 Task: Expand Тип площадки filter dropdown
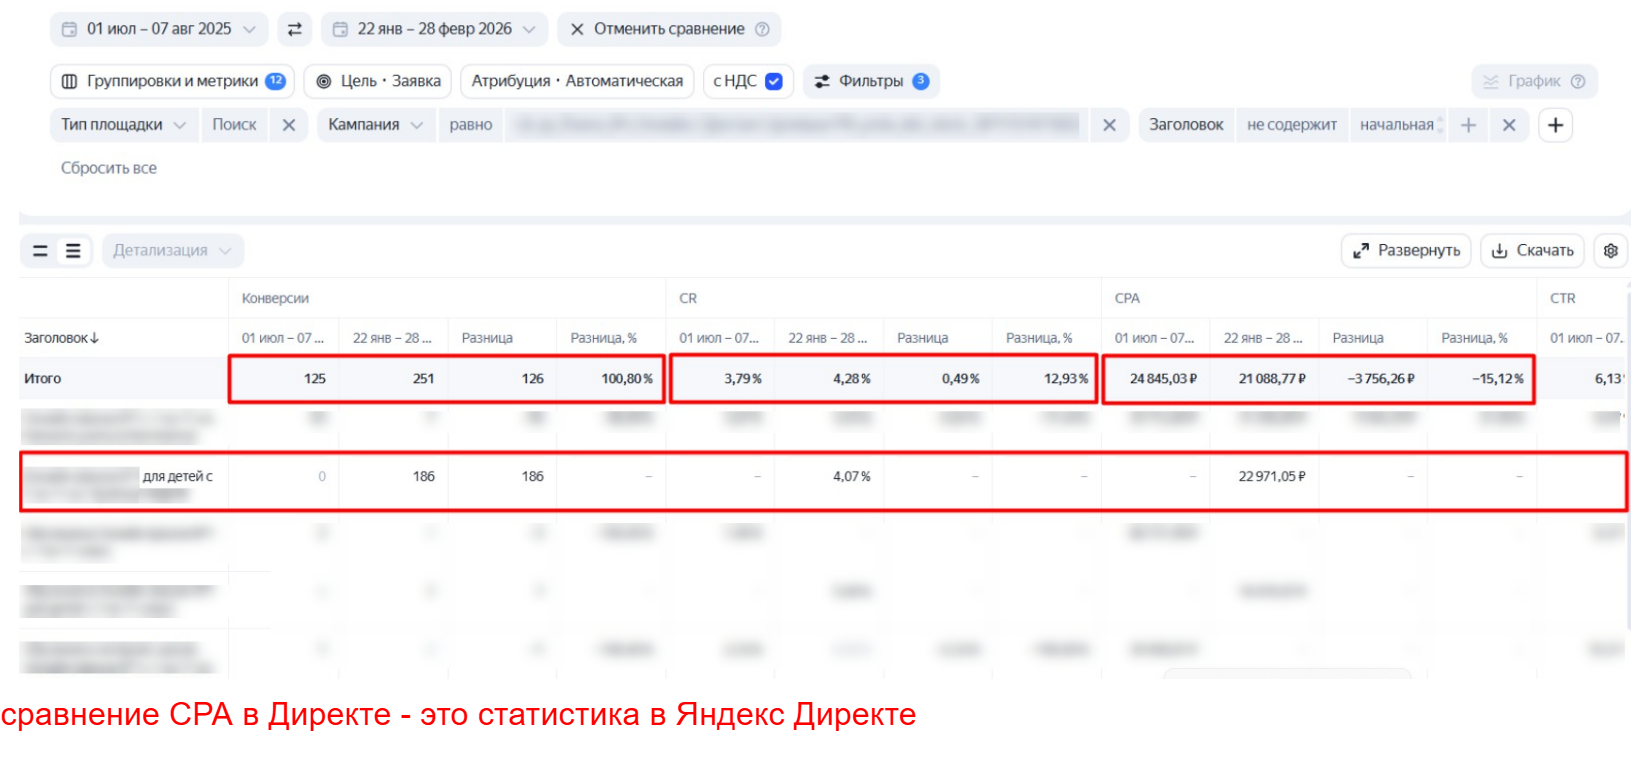[123, 125]
